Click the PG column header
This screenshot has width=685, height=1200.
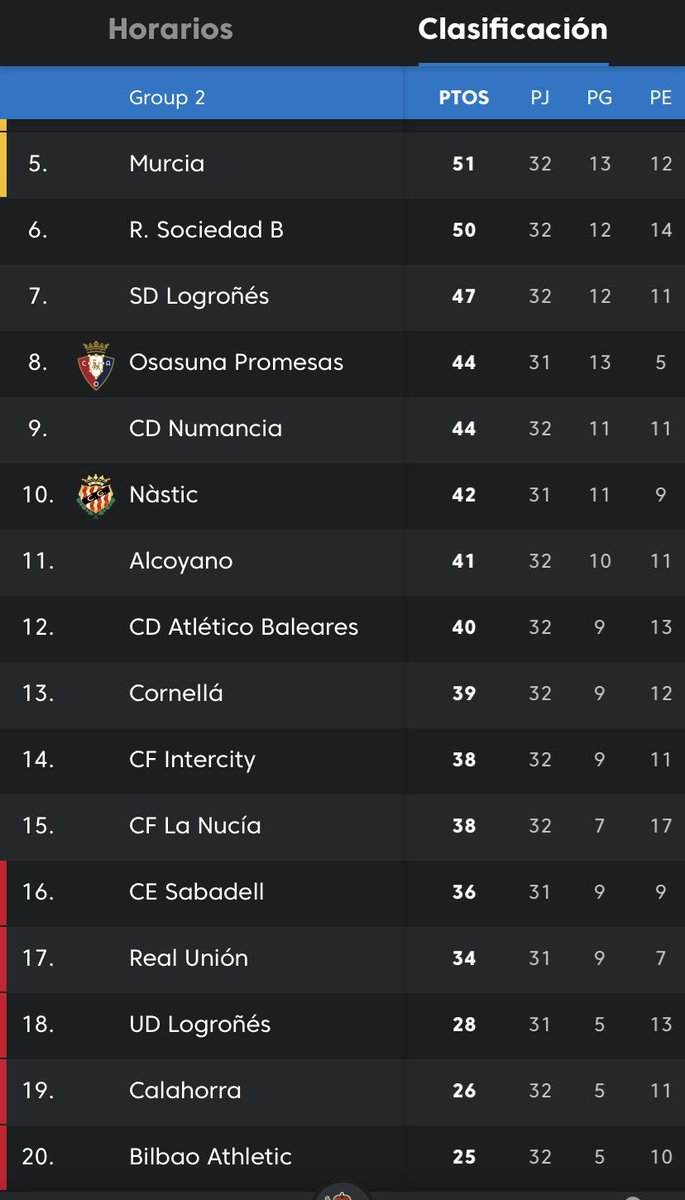(600, 98)
